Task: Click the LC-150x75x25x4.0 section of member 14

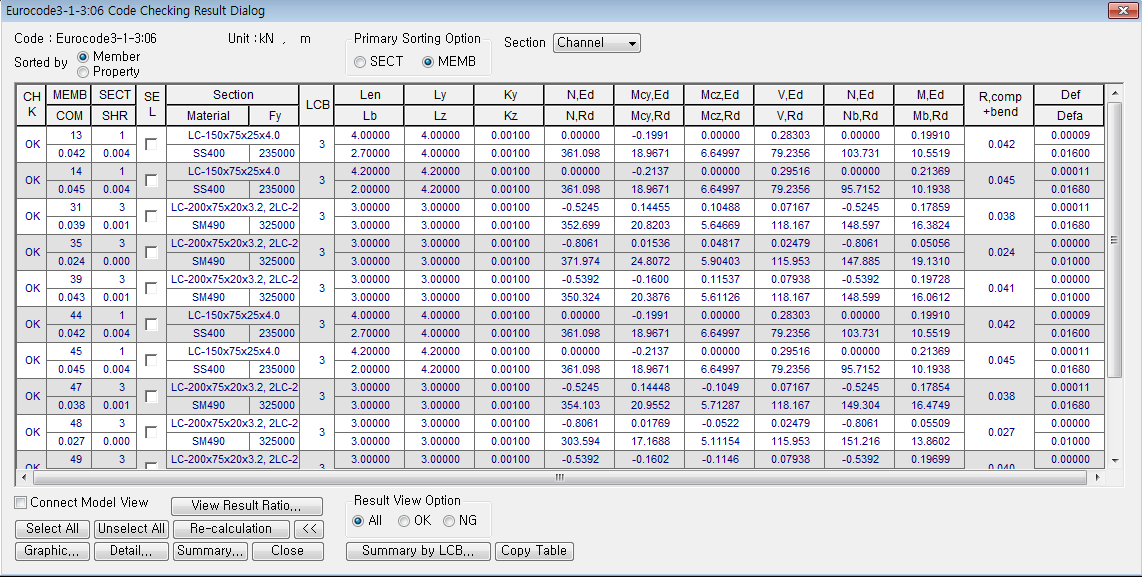Action: [233, 172]
